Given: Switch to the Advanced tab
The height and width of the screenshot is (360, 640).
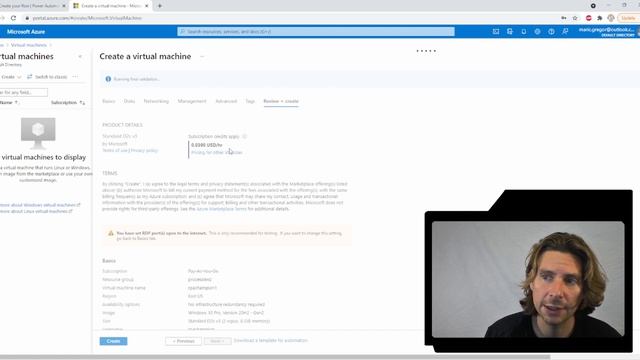Looking at the screenshot, I should [226, 101].
